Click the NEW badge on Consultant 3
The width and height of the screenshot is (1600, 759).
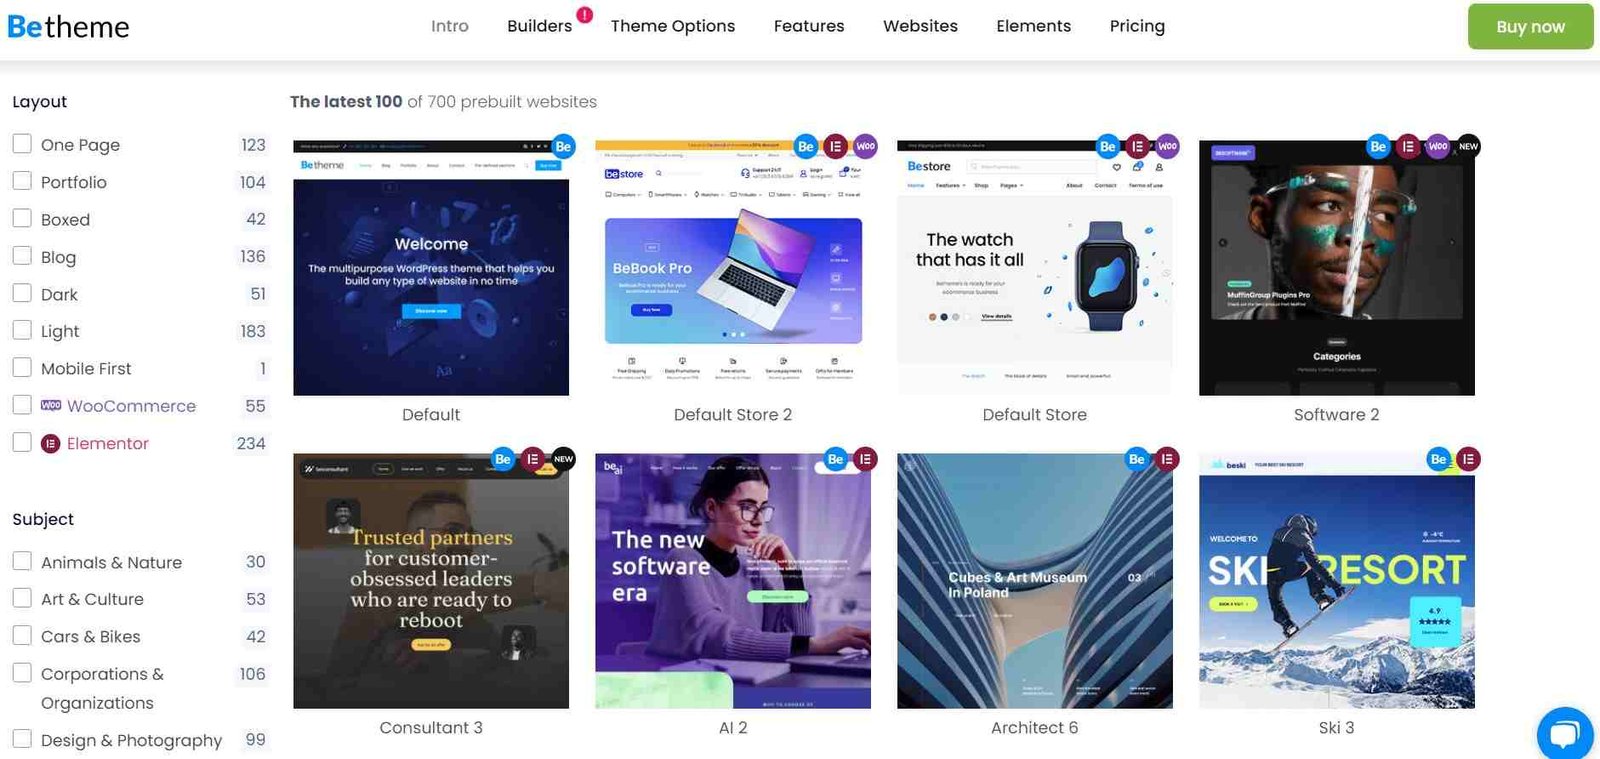564,459
